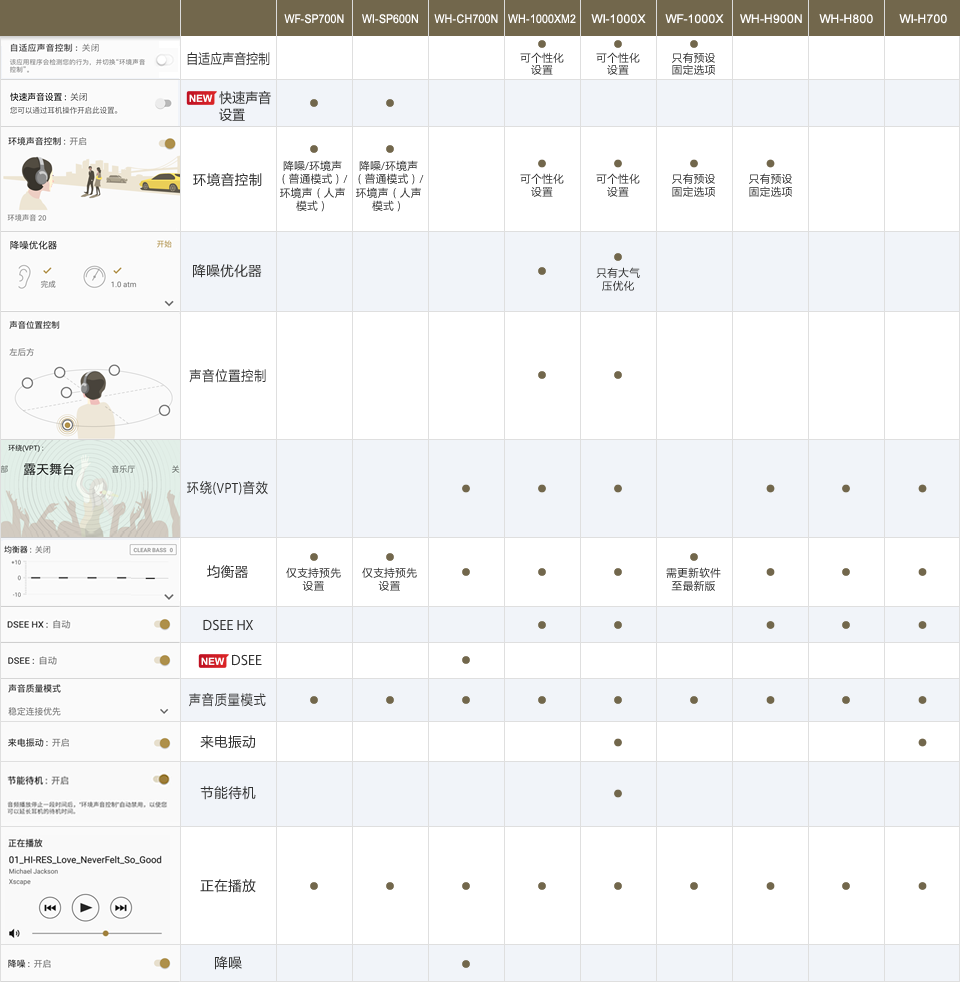Click the 声音位置控制 row label in table
This screenshot has width=960, height=982.
[228, 376]
